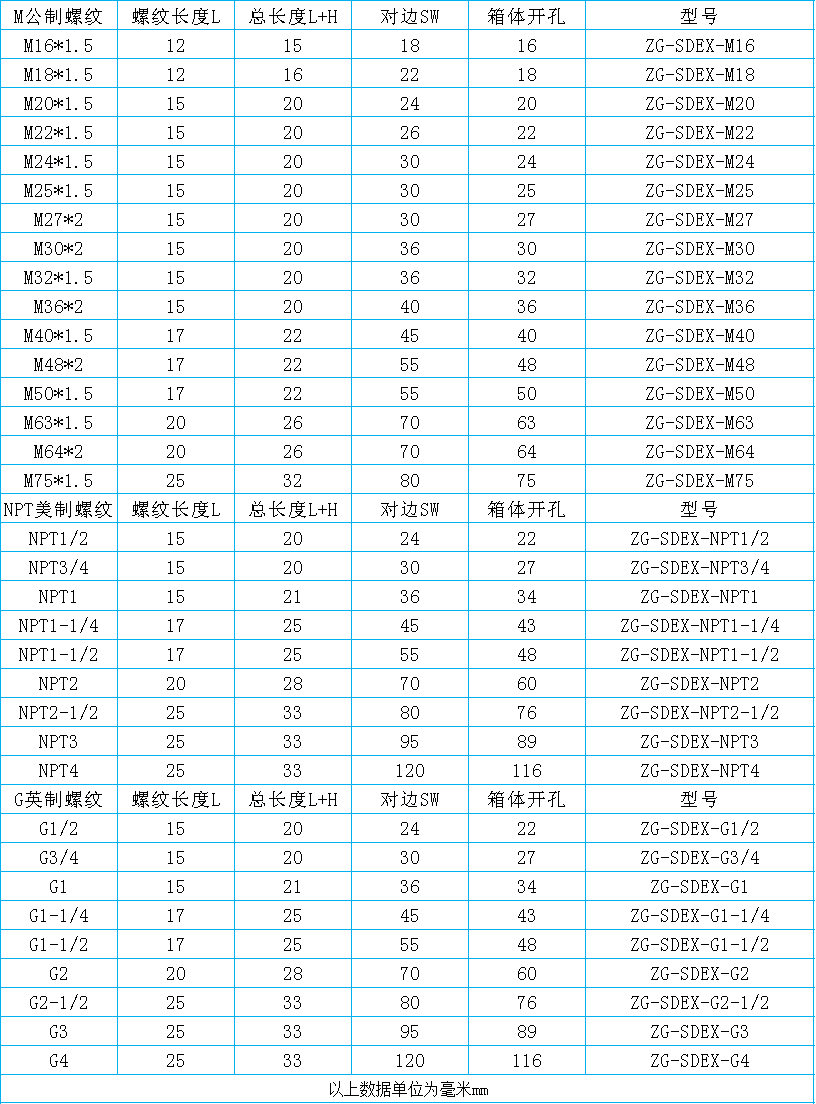Select the first-column cell in the third row

coord(59,73)
